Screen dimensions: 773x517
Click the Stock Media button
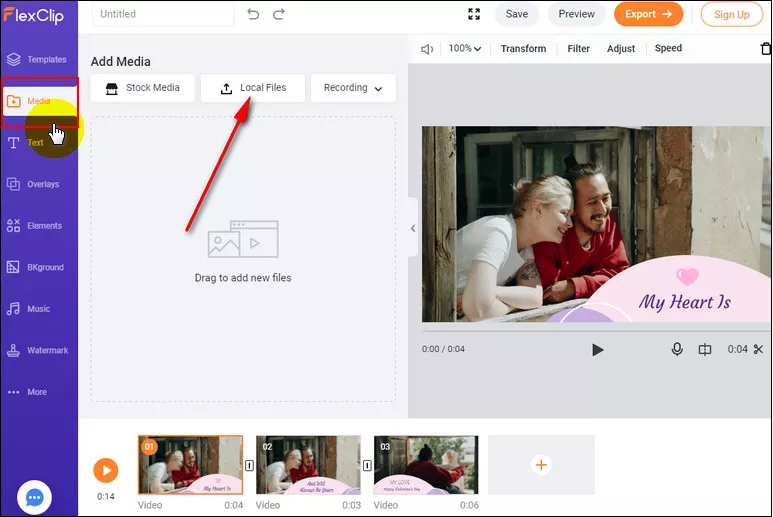[x=142, y=88]
